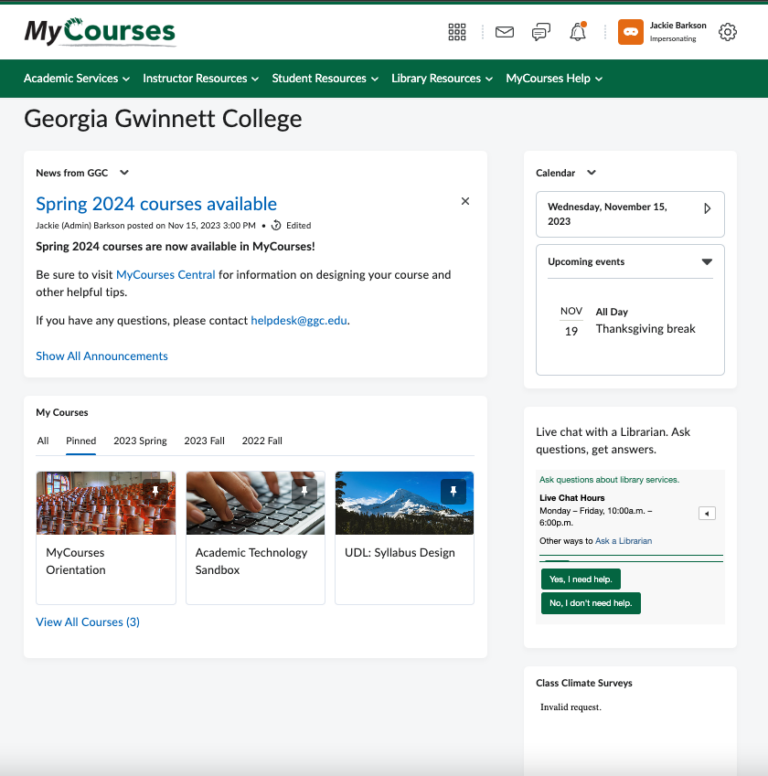768x776 pixels.
Task: Open the UDL: Syllabus Design mountain thumbnail
Action: coord(404,503)
